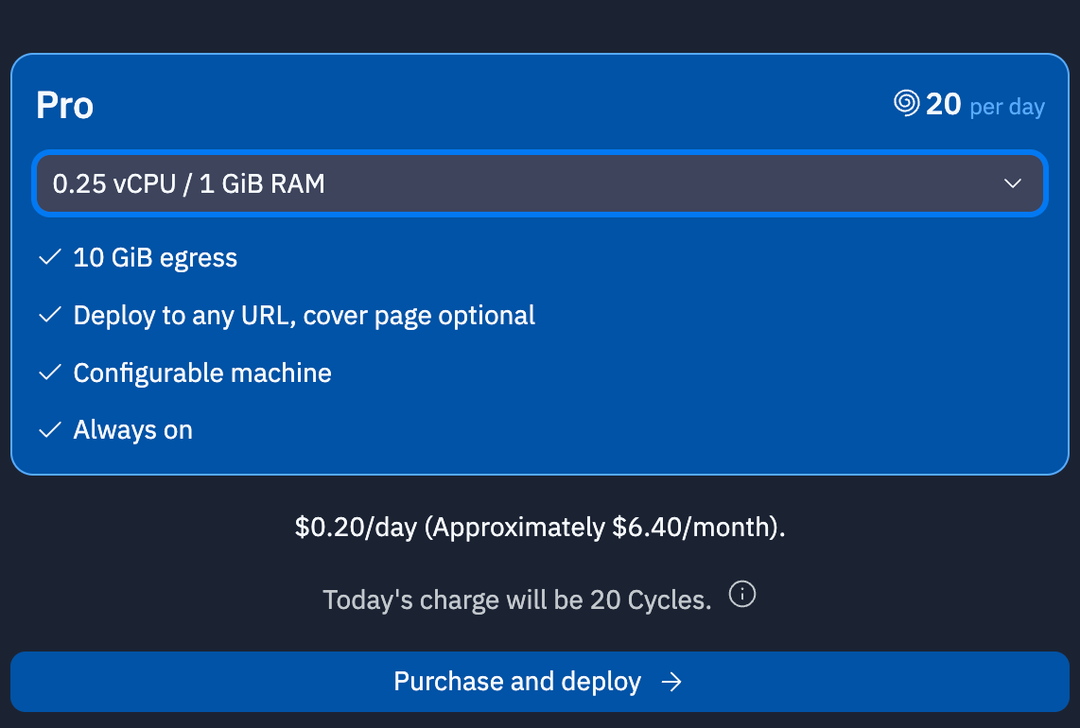1080x728 pixels.
Task: Click the checkmark next to Always on
Action: (50, 430)
